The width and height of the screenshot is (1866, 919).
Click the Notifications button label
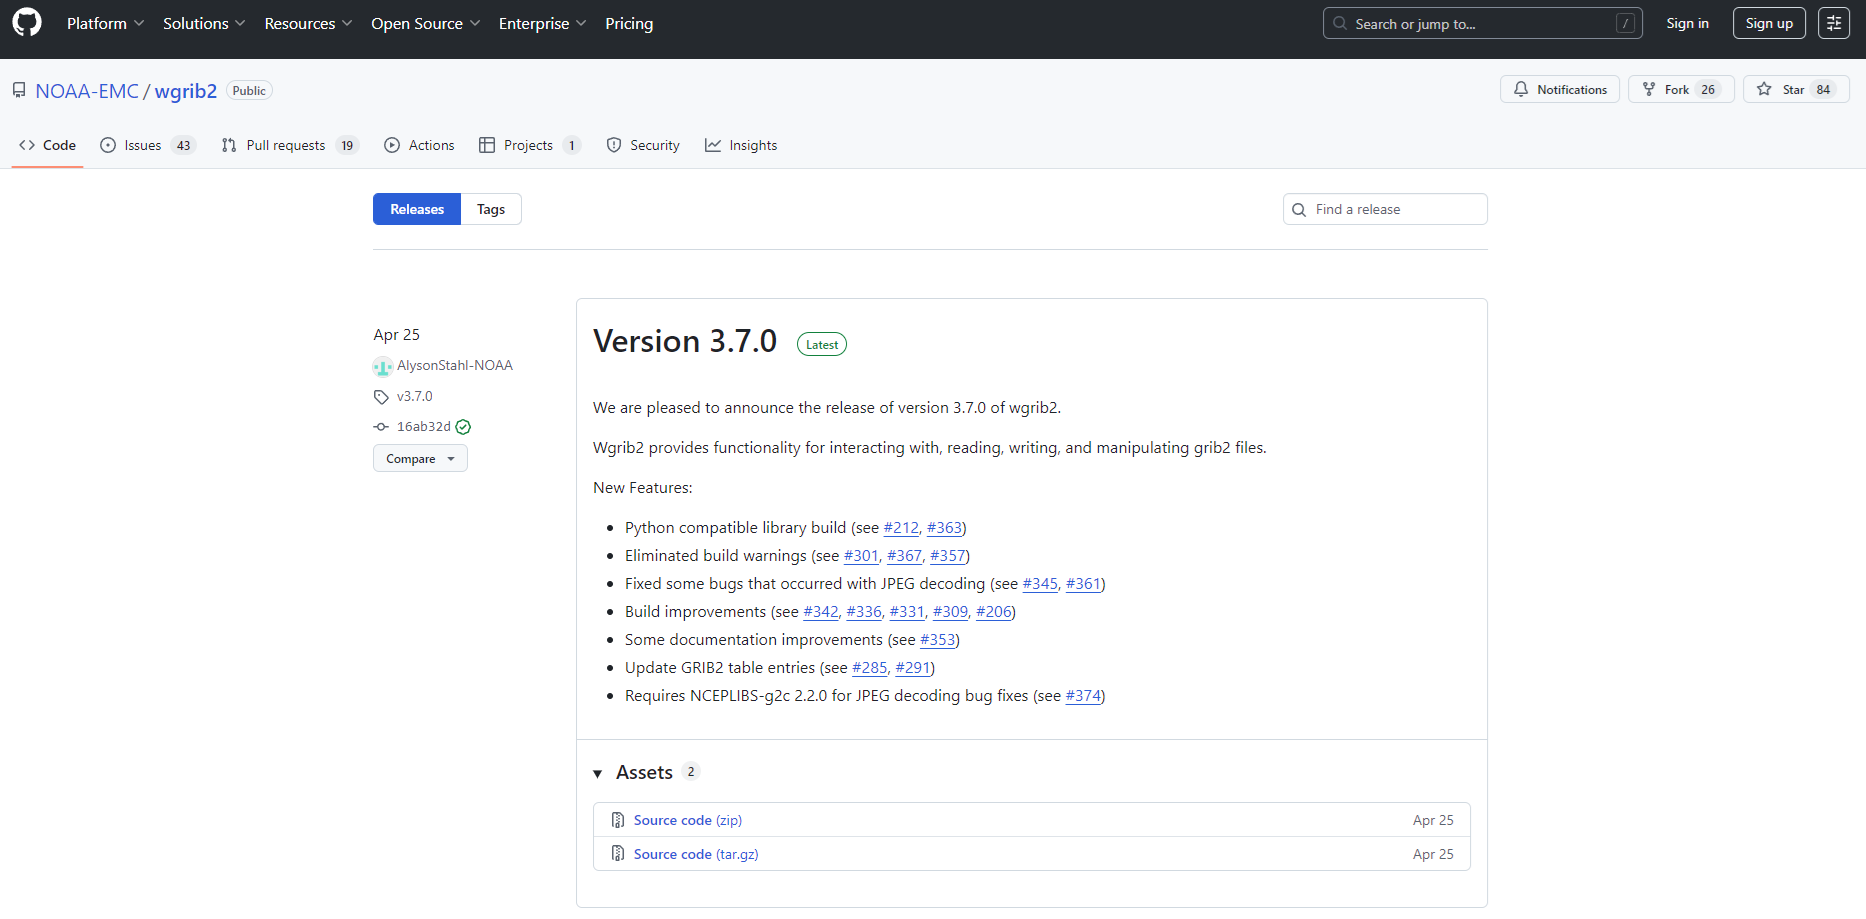(x=1572, y=89)
